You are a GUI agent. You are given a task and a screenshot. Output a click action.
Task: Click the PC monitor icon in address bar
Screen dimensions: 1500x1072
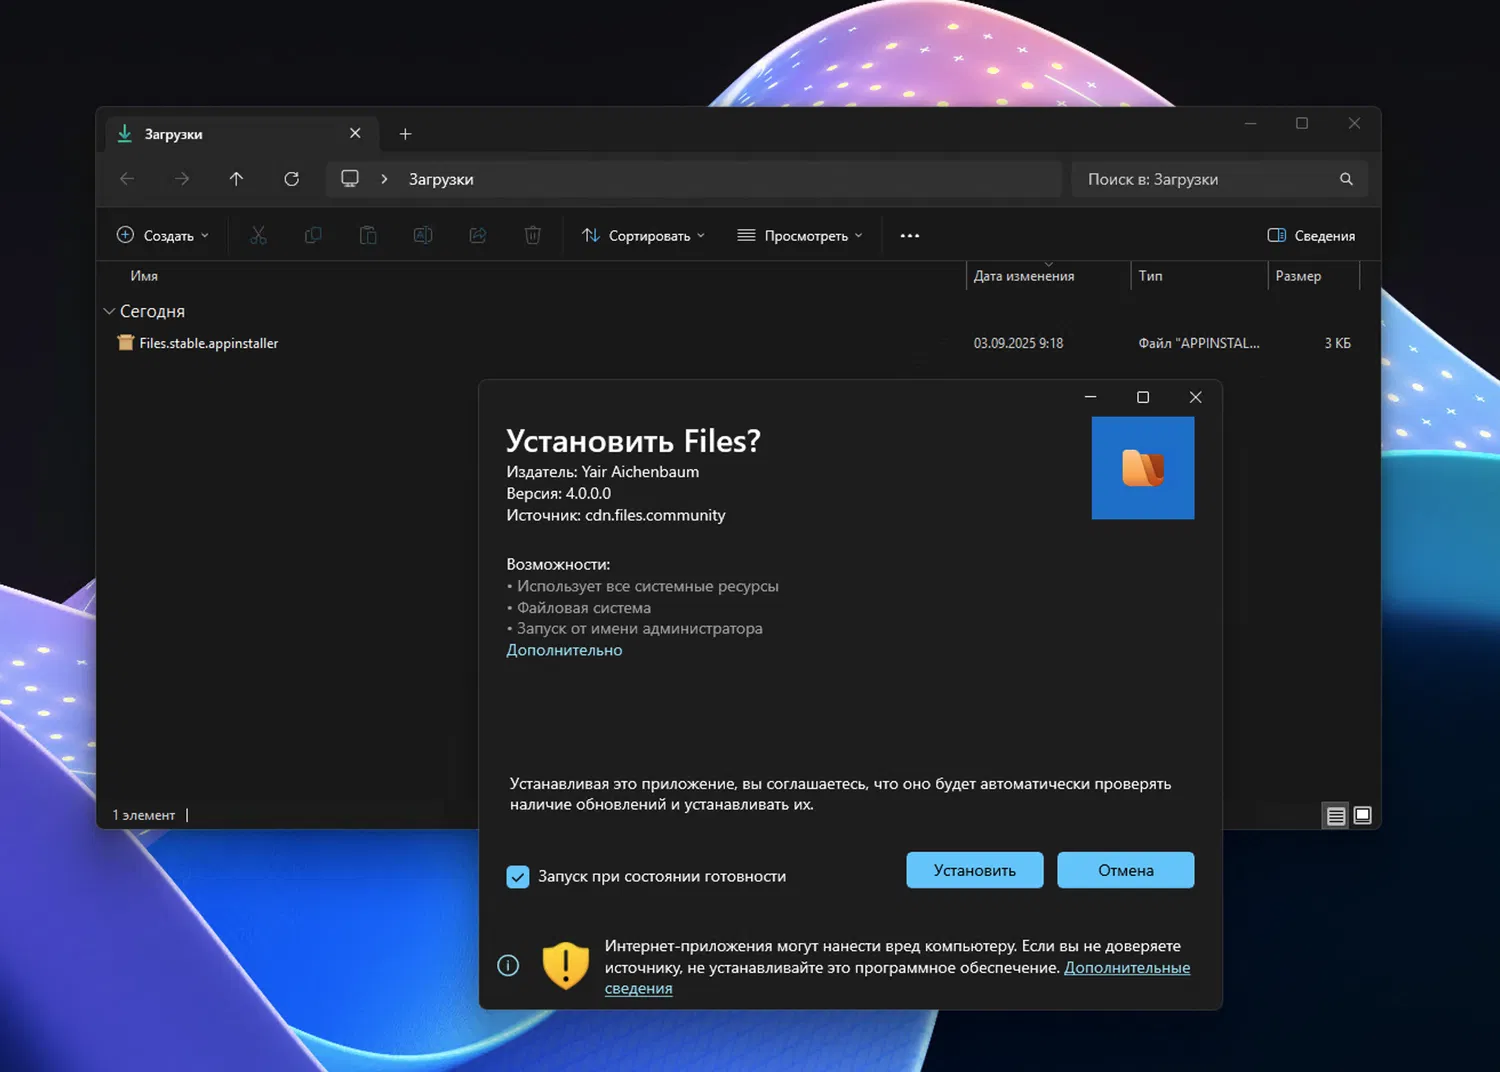tap(350, 179)
